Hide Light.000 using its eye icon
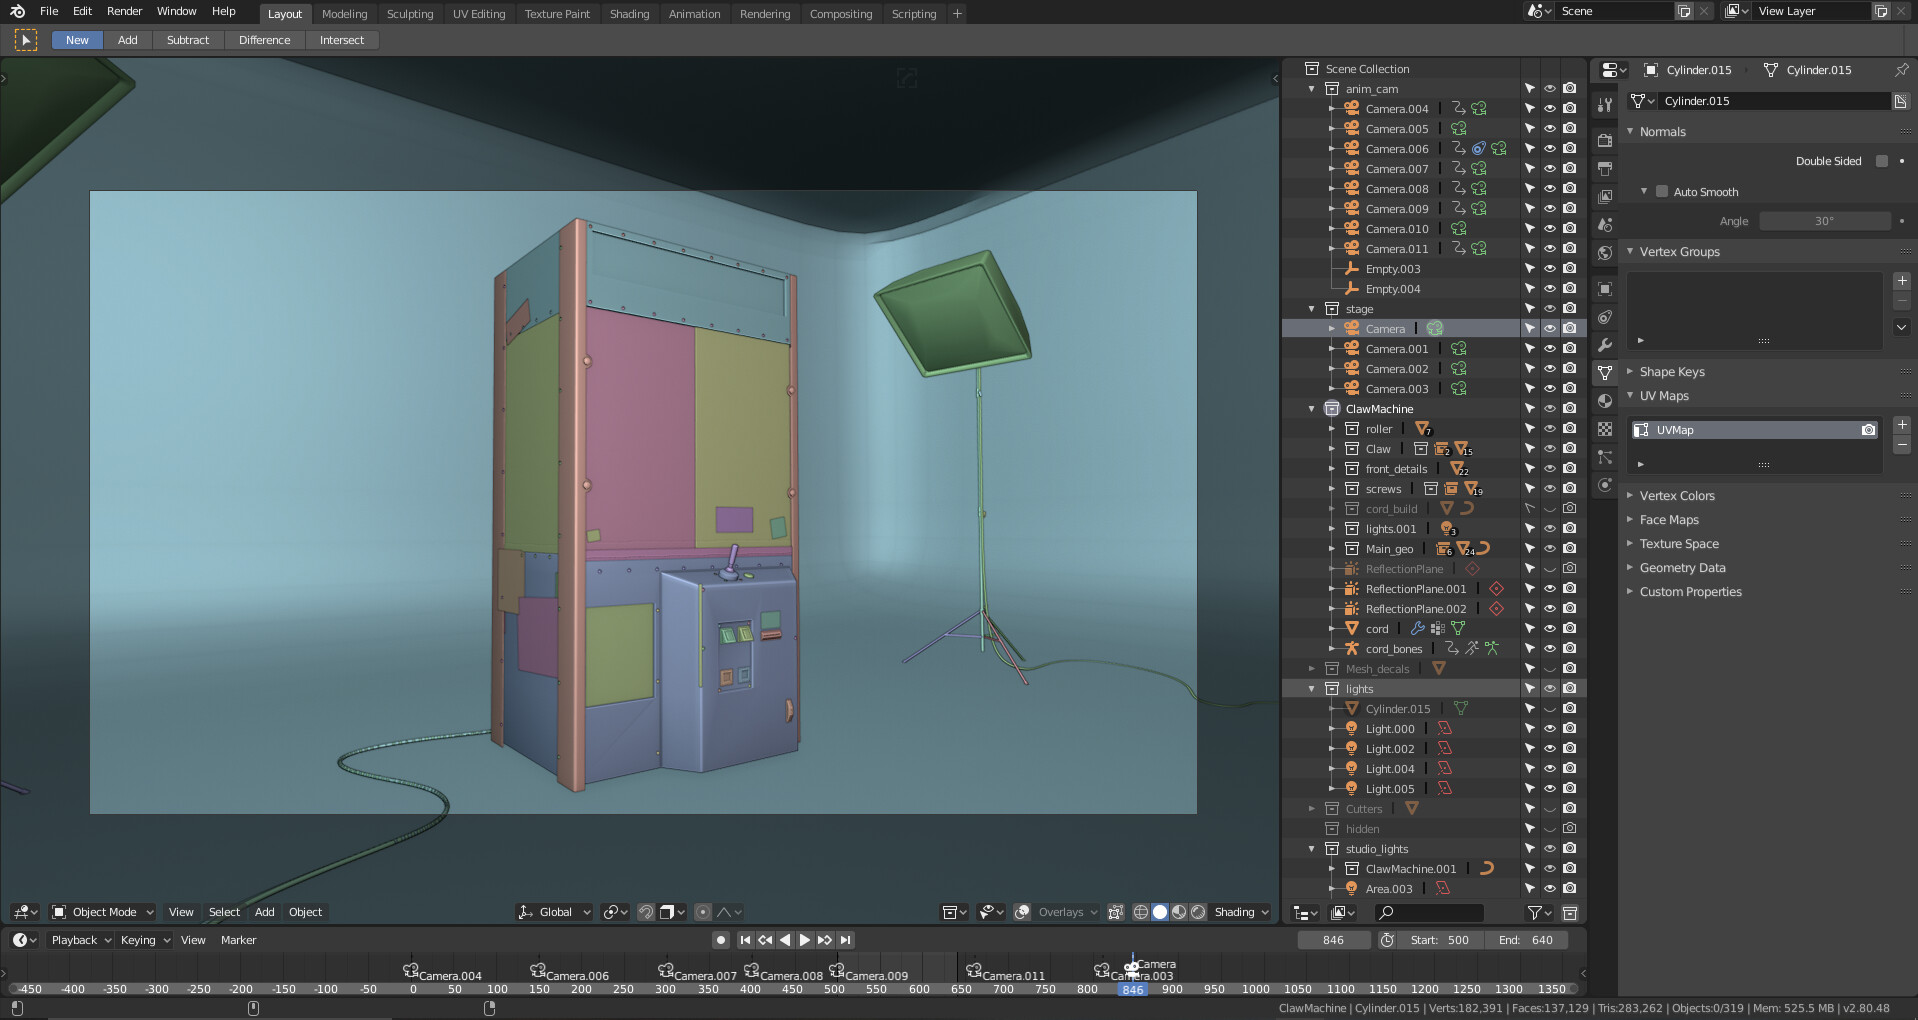Viewport: 1918px width, 1020px height. 1549,729
